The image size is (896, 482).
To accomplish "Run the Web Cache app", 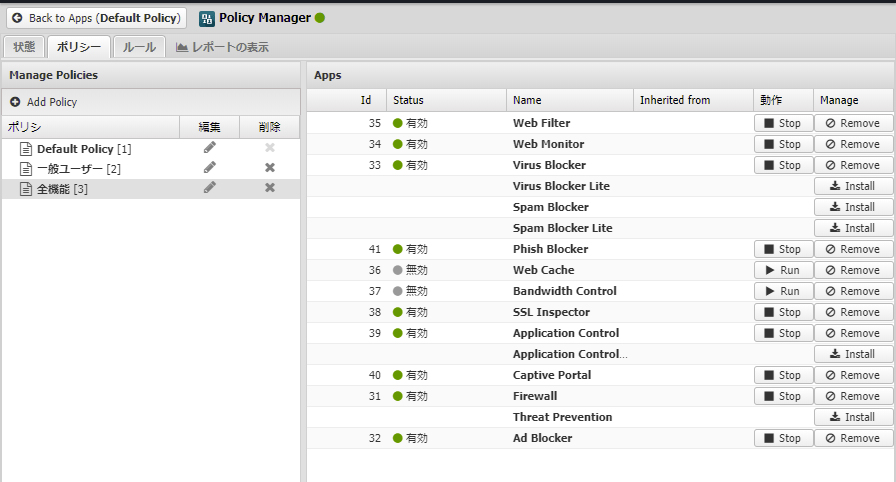I will tap(782, 270).
